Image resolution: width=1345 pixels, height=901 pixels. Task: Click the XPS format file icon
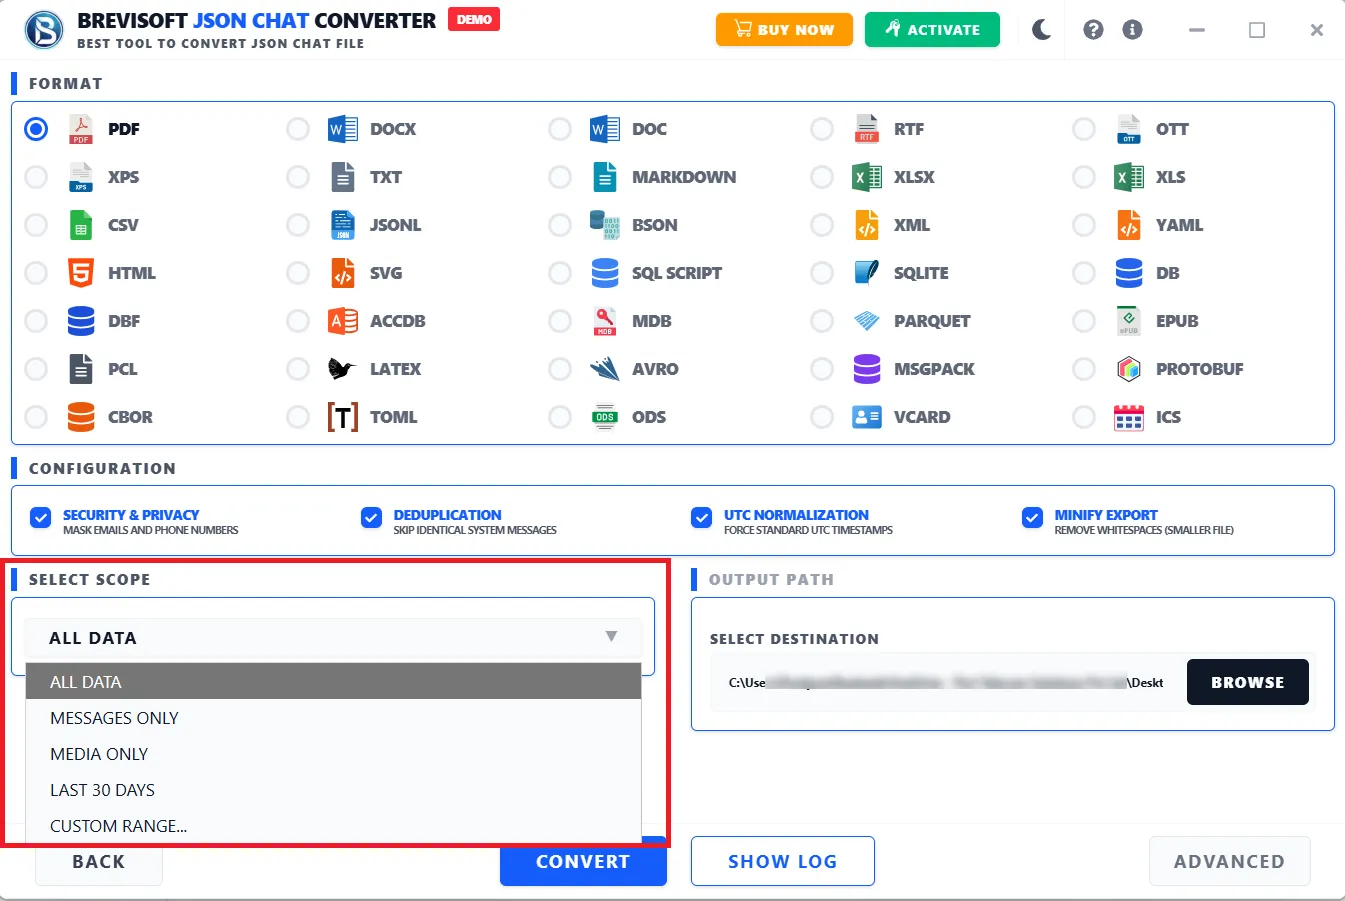(81, 177)
